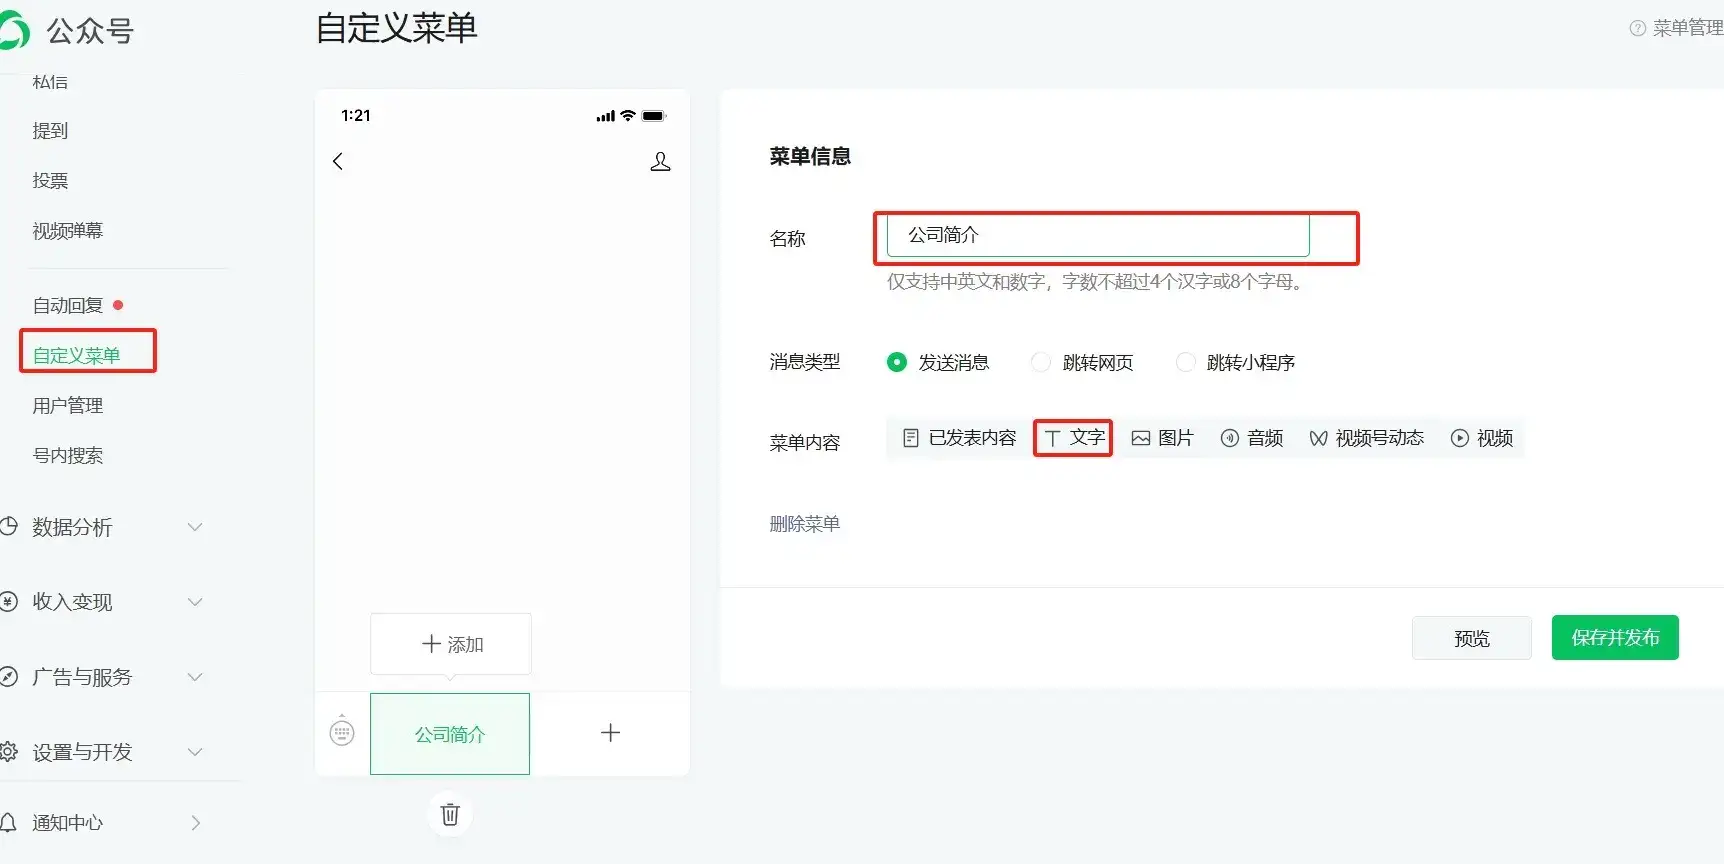Open 私信 in the sidebar
Image resolution: width=1724 pixels, height=864 pixels.
(50, 82)
